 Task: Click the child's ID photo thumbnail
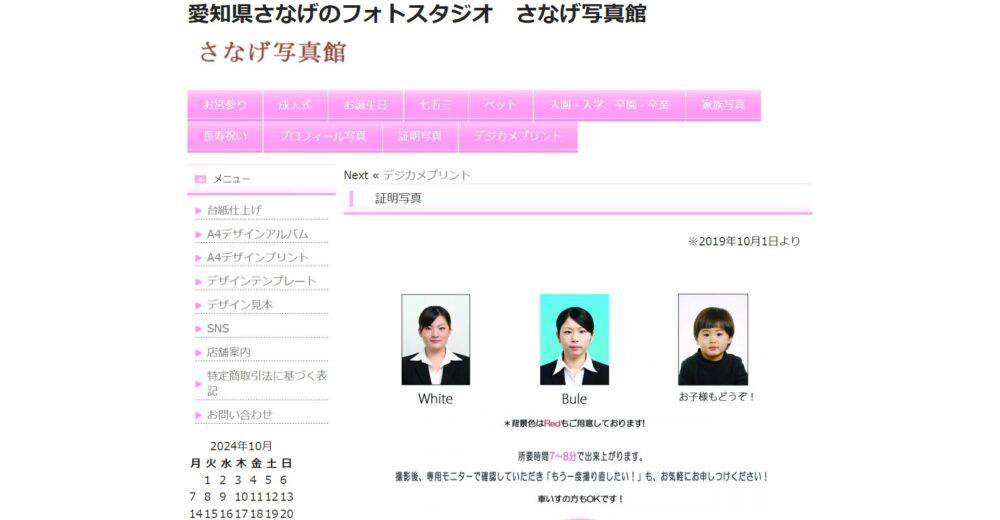[x=712, y=340]
